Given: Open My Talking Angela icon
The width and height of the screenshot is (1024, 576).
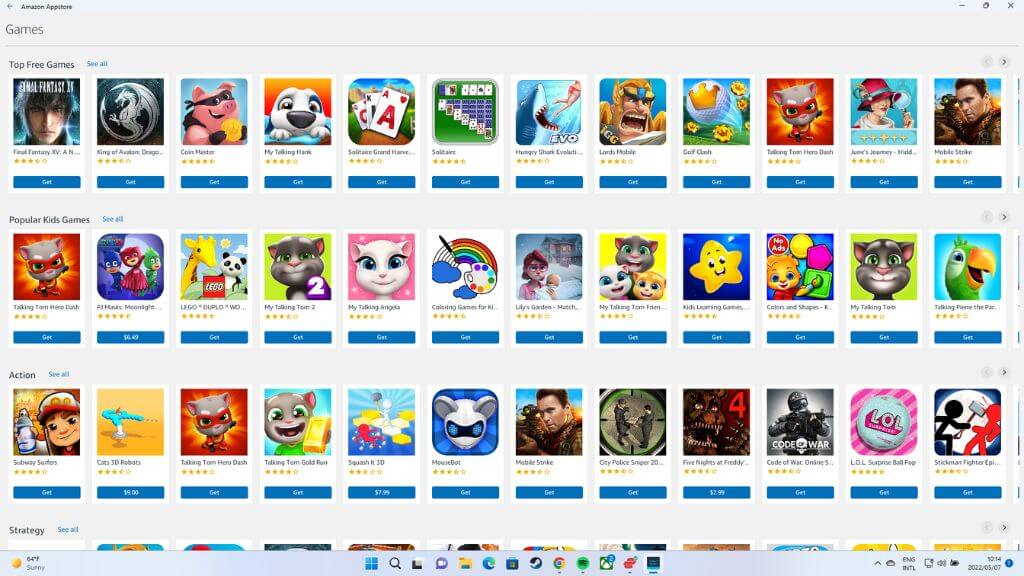Looking at the screenshot, I should click(x=381, y=267).
